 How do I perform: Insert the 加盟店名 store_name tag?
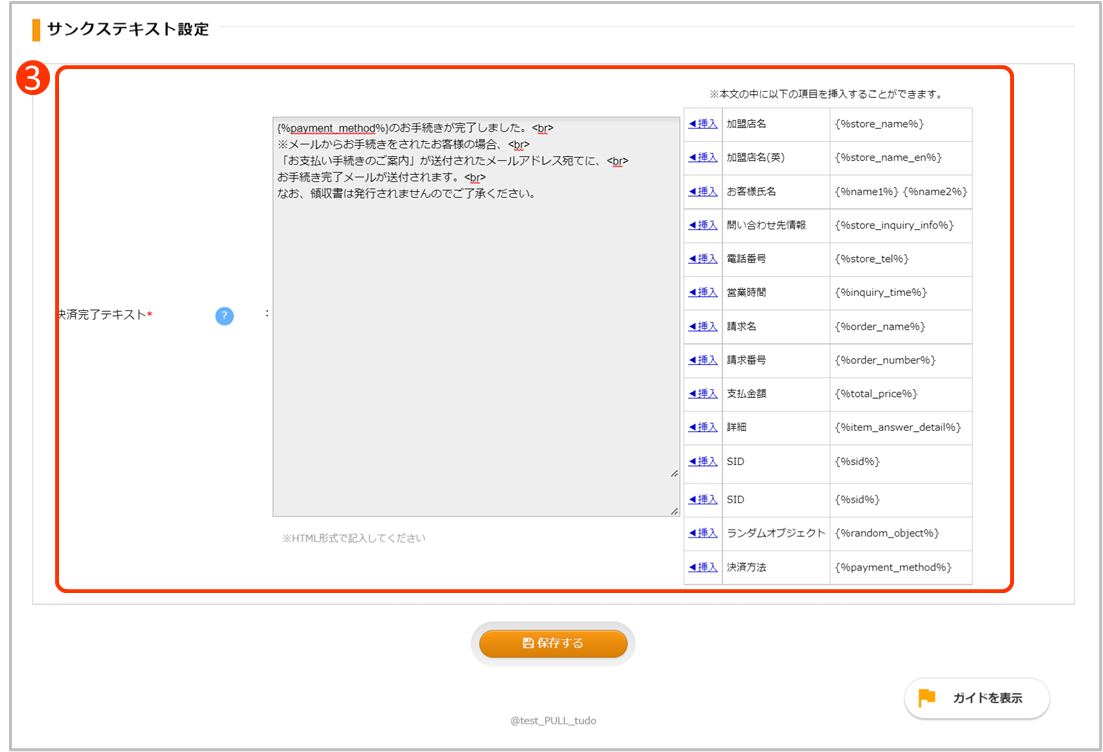[x=703, y=124]
